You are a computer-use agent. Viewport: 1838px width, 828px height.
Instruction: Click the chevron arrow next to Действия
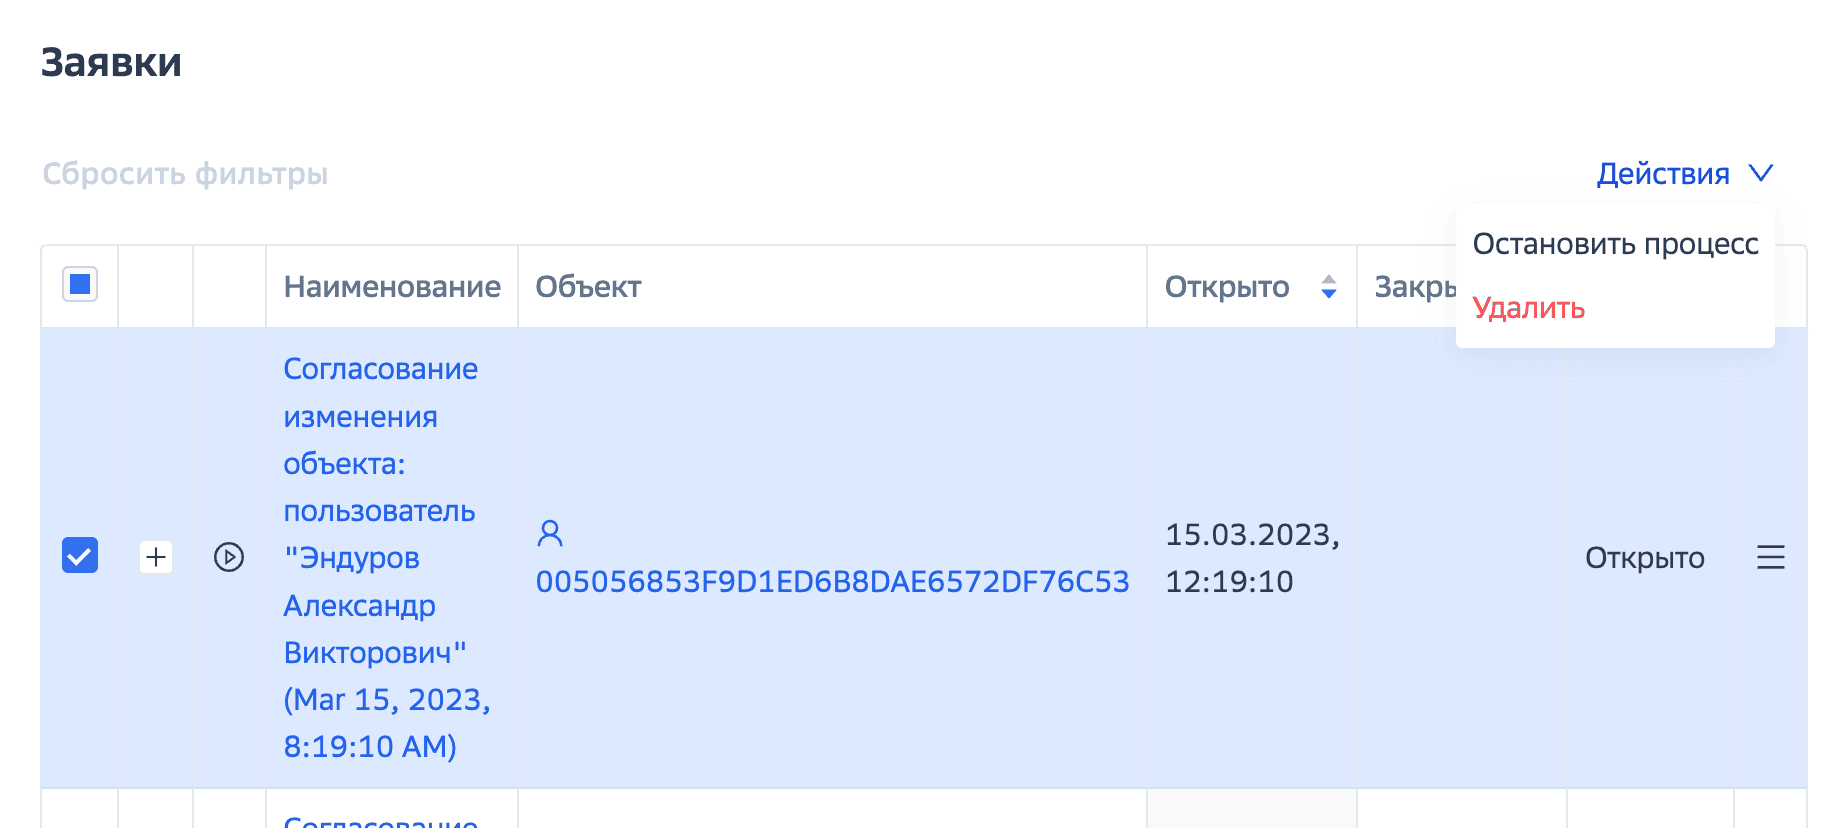[1761, 174]
